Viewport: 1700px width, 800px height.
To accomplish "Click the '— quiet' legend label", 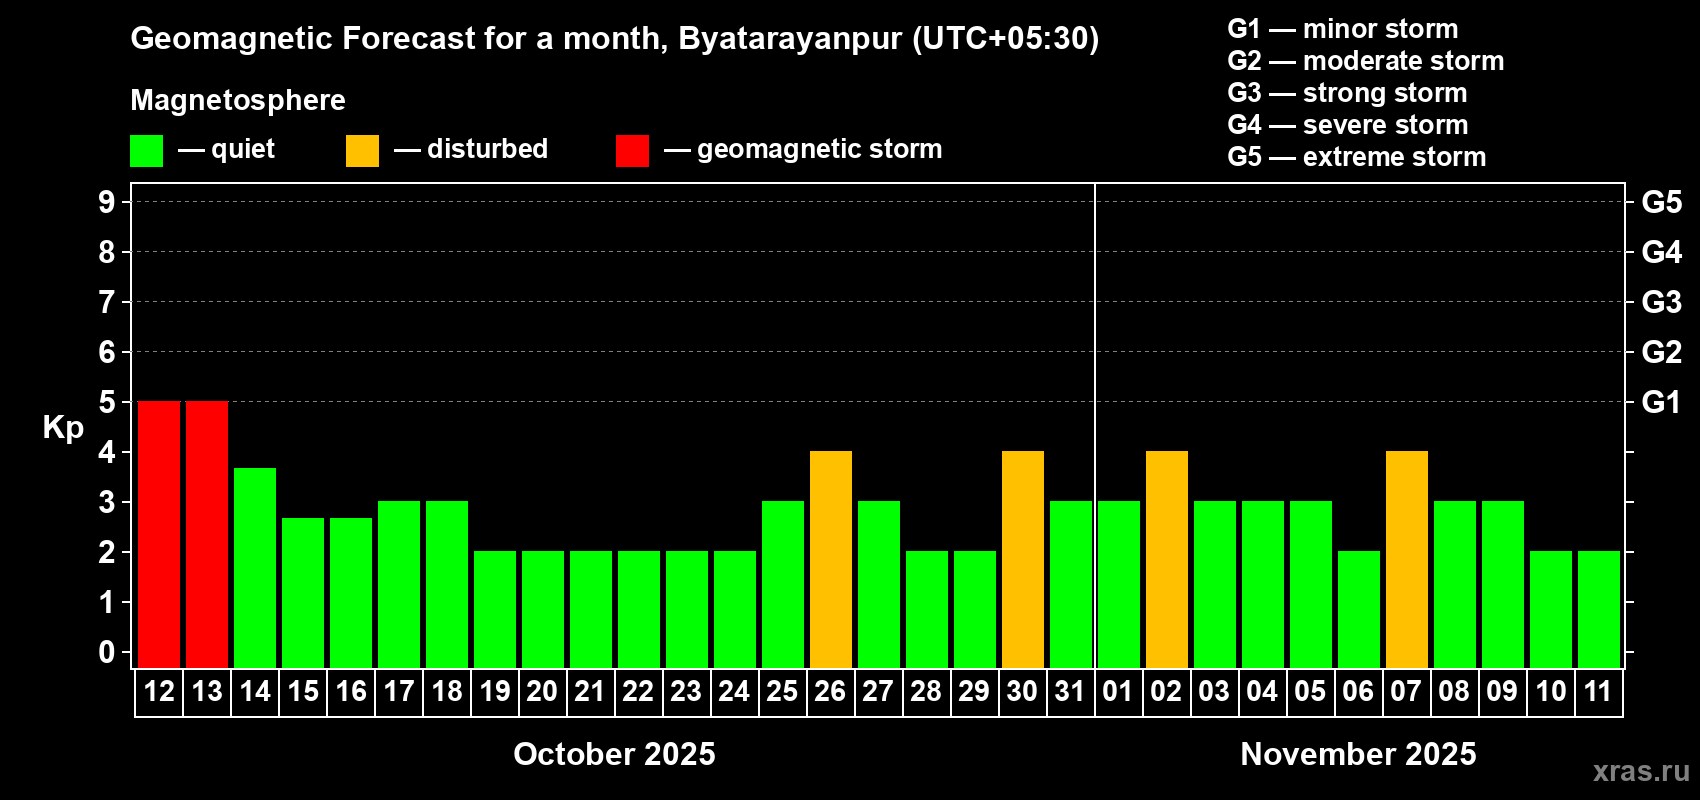I will click(x=227, y=149).
